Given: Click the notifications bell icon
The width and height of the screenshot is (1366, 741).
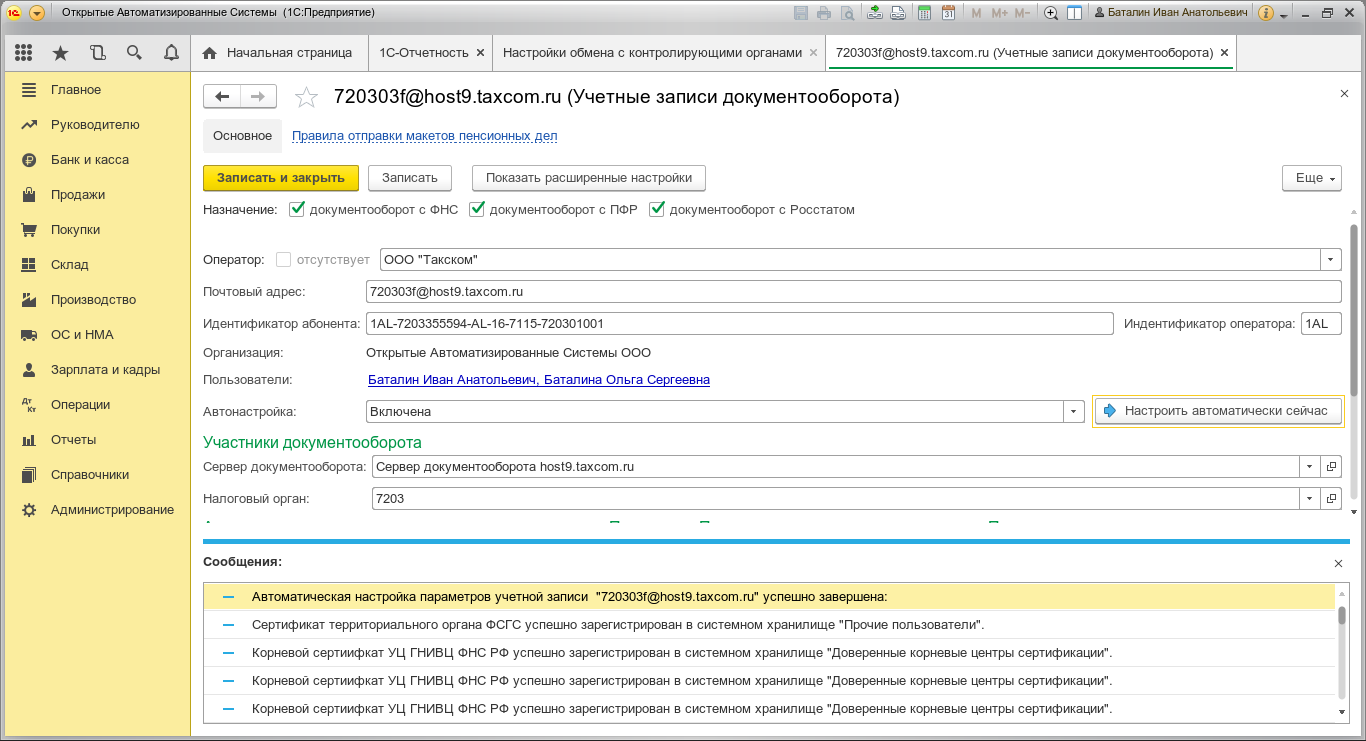Looking at the screenshot, I should pyautogui.click(x=171, y=53).
